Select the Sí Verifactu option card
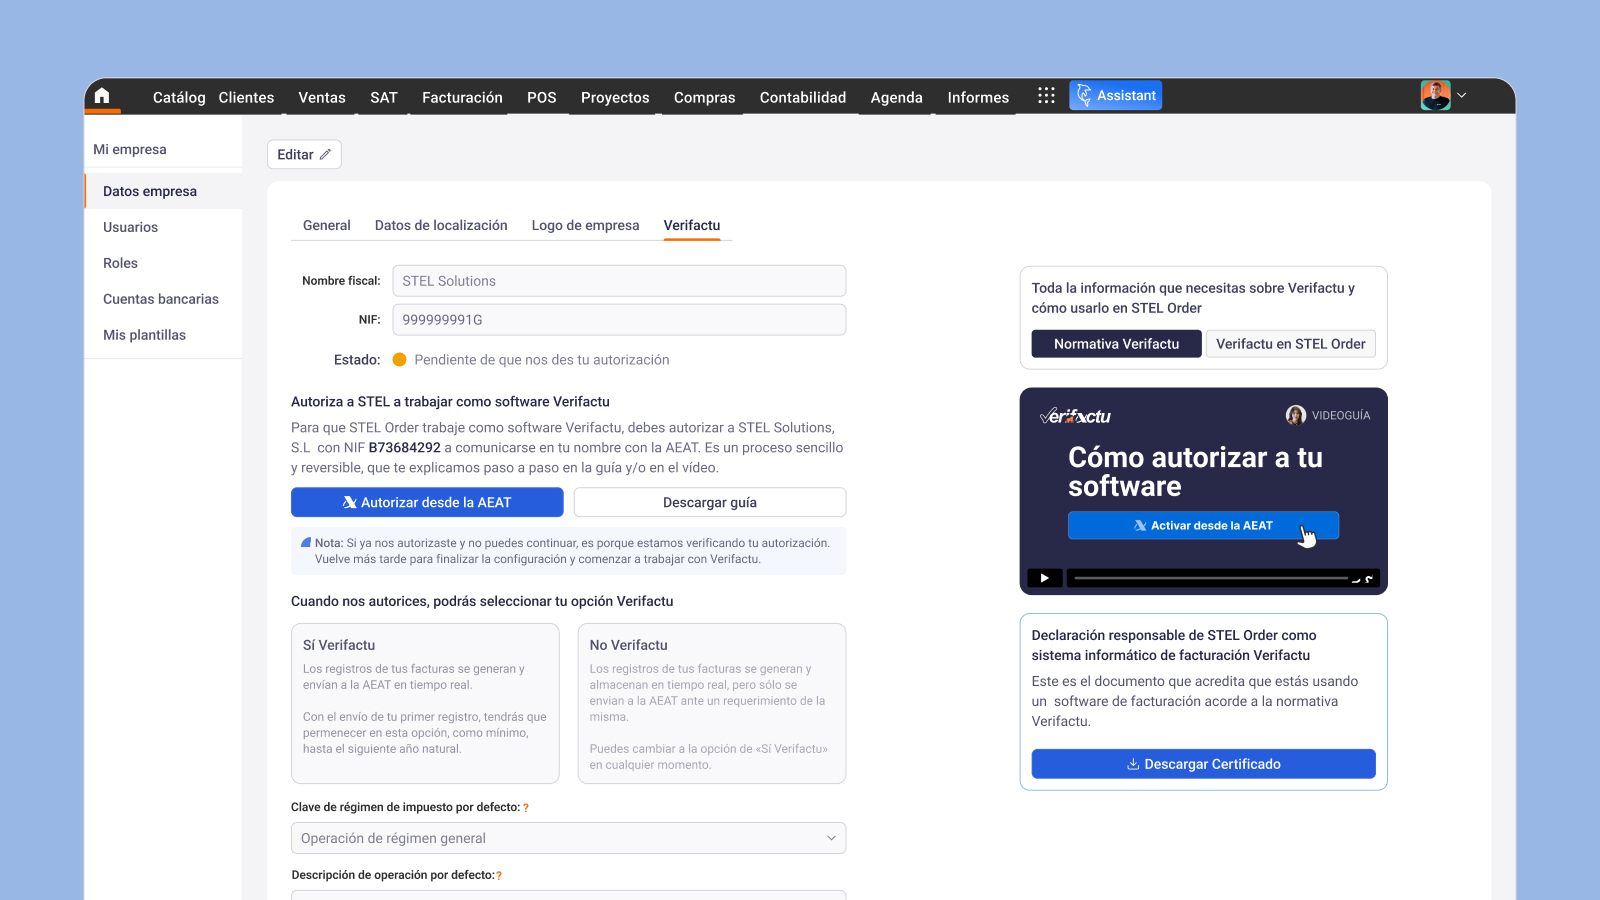 [425, 704]
